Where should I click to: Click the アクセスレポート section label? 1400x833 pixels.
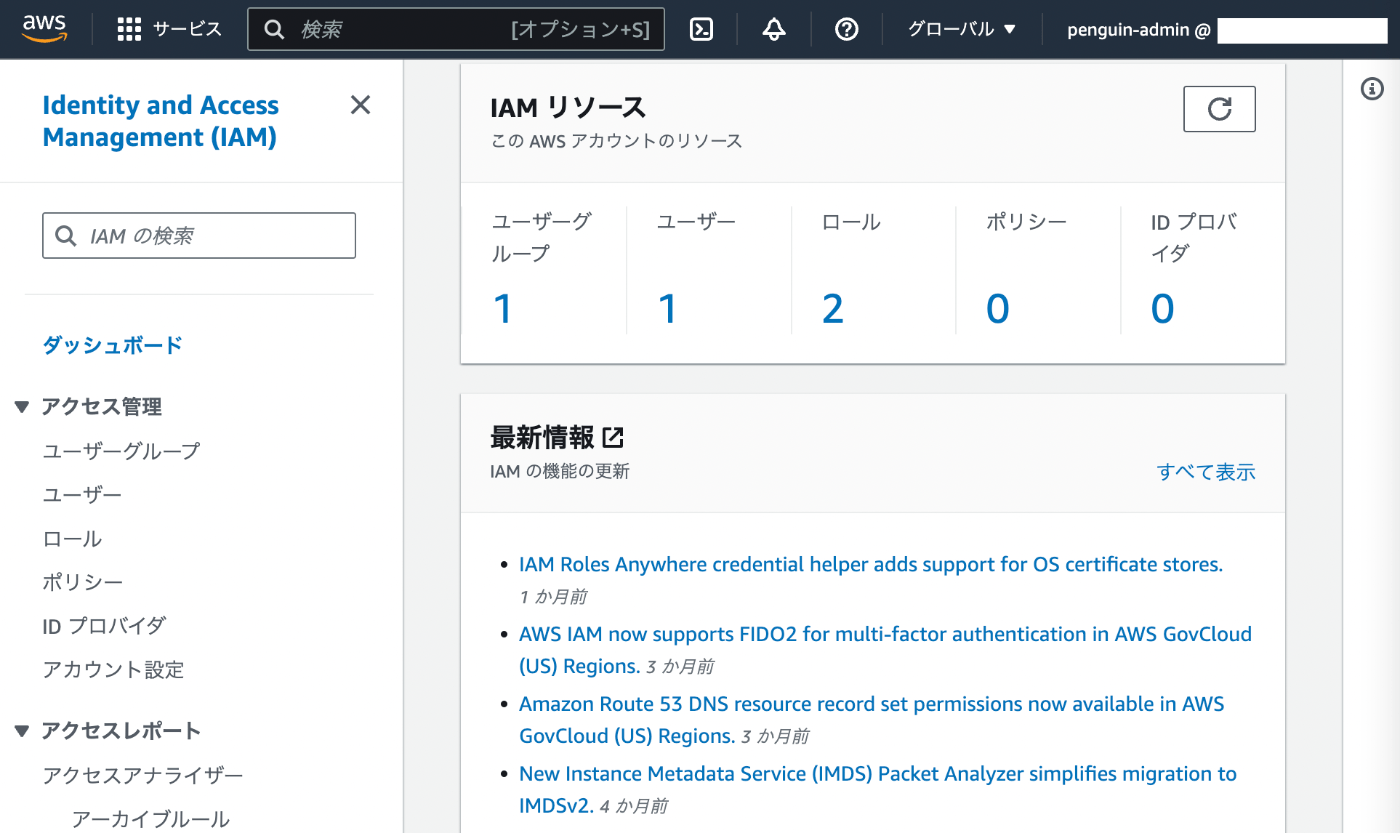121,731
